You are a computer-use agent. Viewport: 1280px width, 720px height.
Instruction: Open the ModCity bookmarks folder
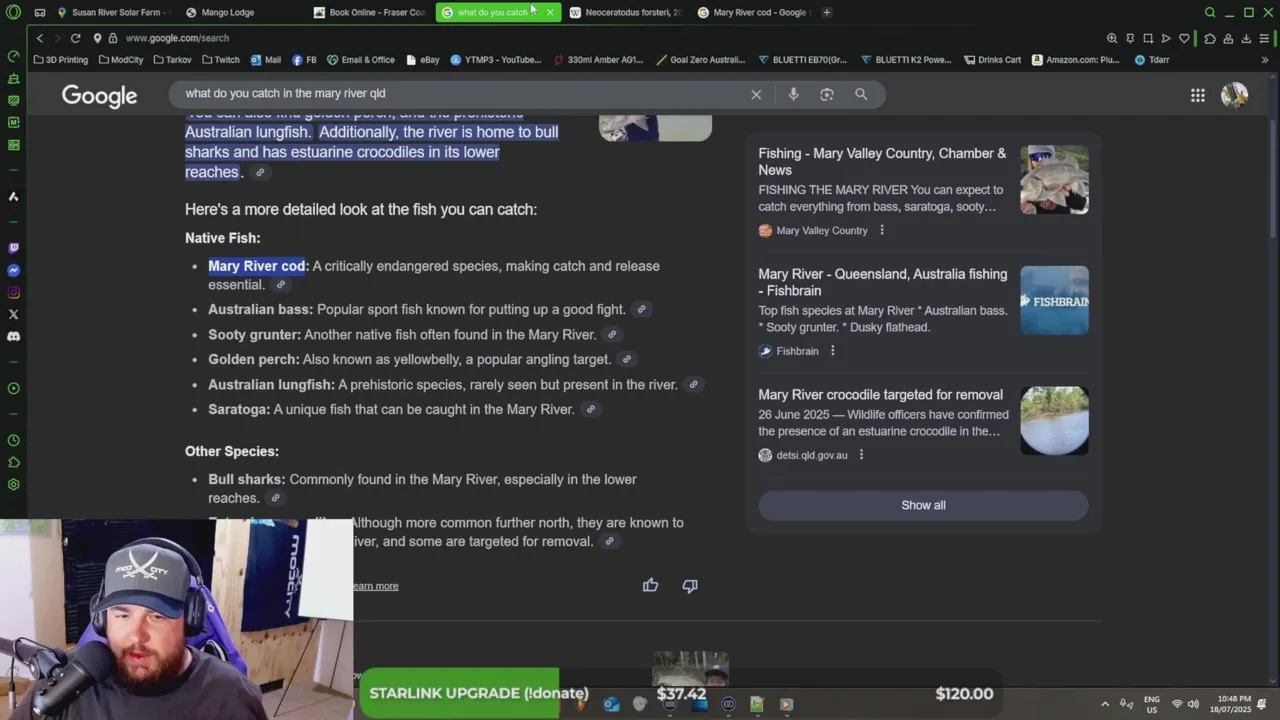point(121,60)
